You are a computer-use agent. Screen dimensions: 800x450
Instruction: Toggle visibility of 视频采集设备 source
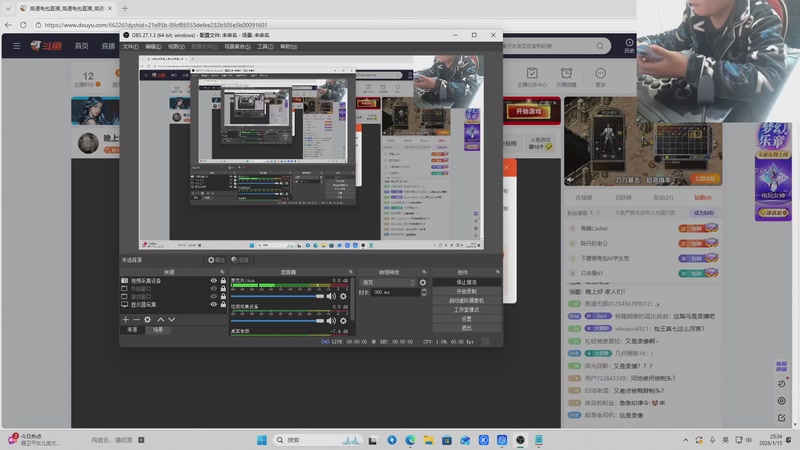click(214, 281)
